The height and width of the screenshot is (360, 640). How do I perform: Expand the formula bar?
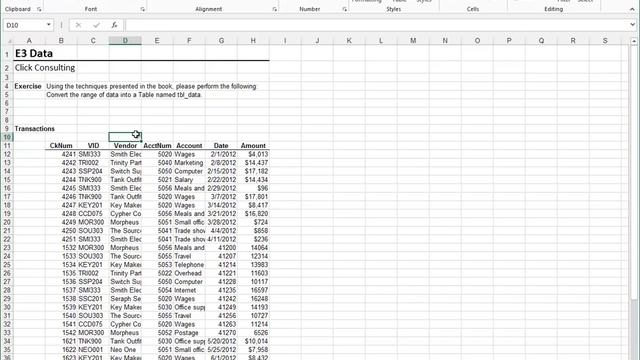[x=632, y=25]
